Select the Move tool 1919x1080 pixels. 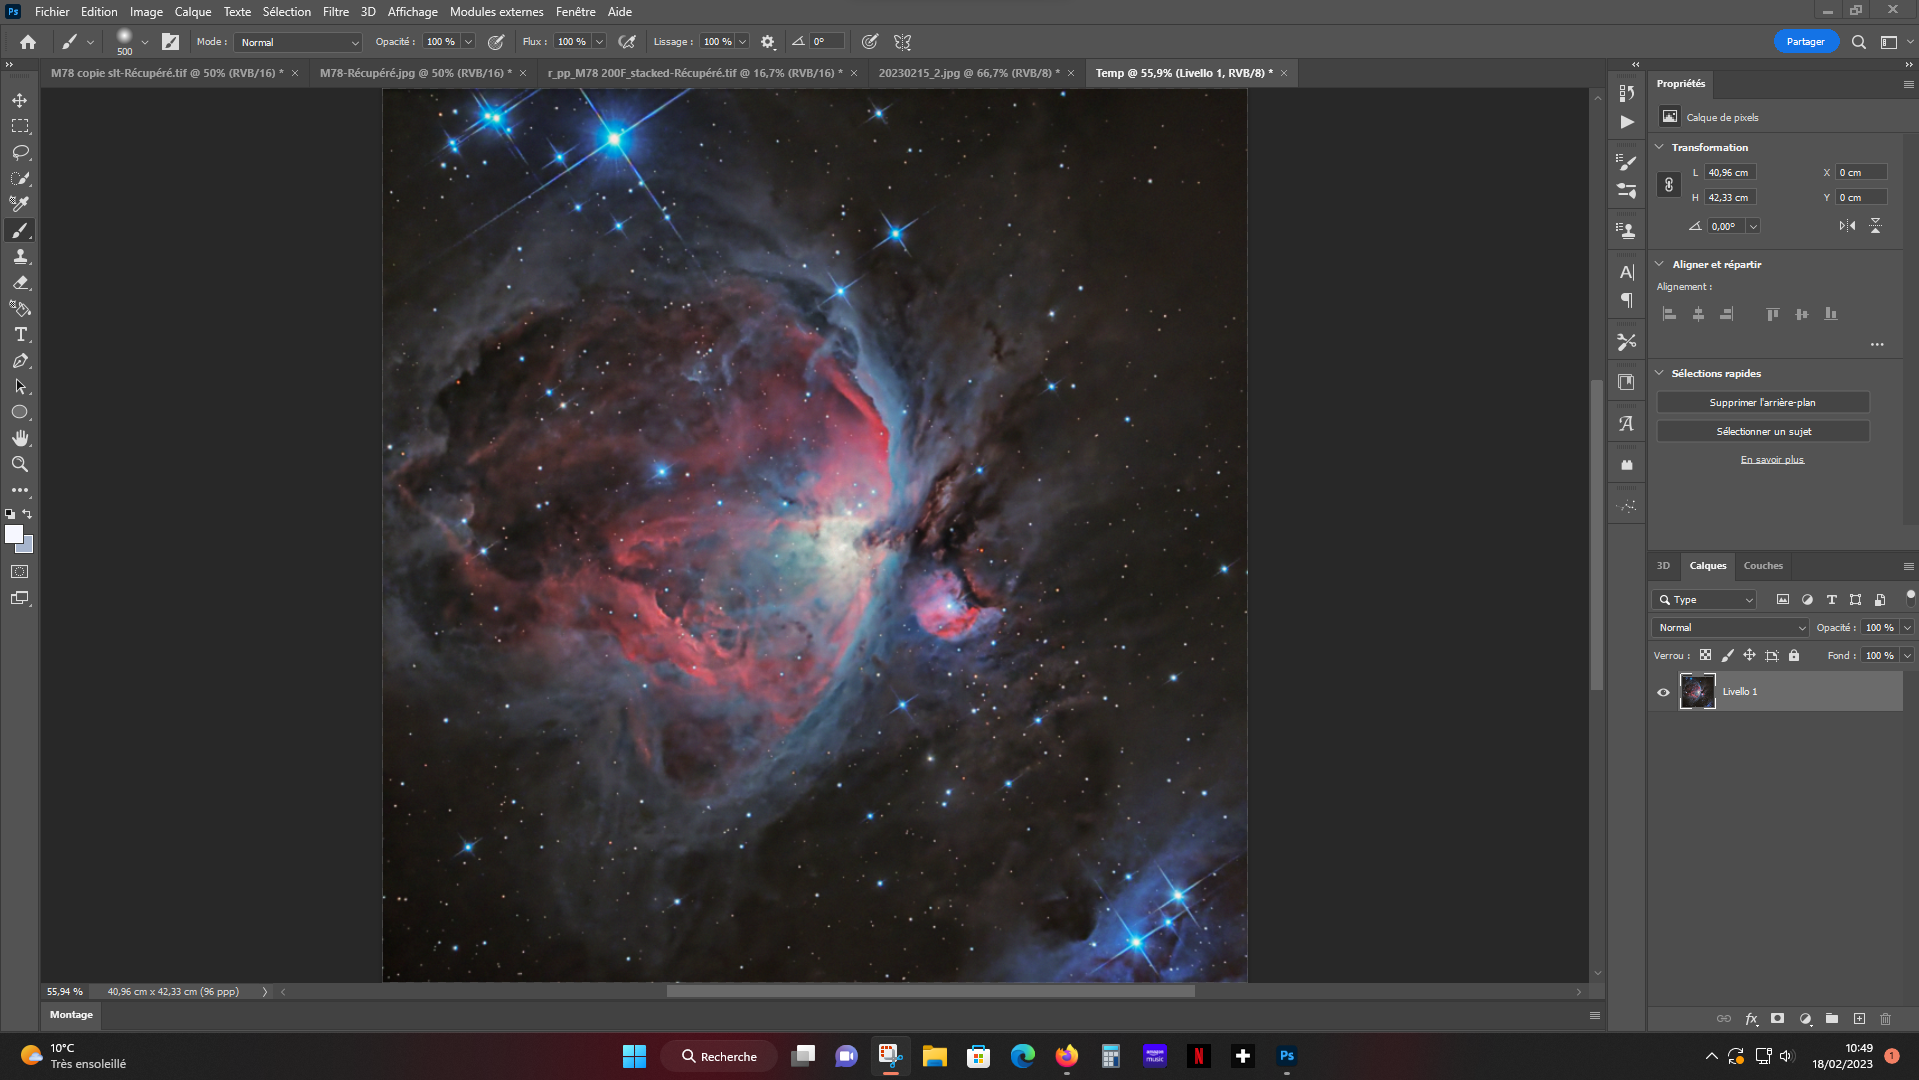point(20,100)
